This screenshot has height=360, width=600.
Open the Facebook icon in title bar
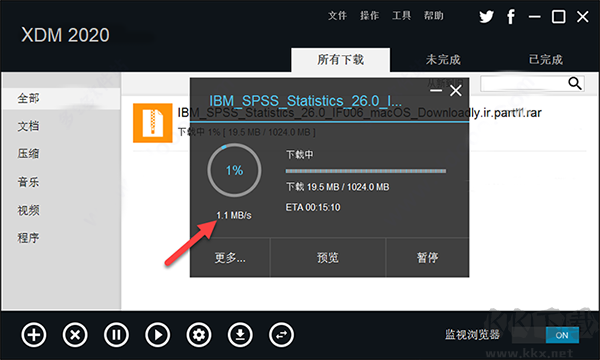coord(510,16)
